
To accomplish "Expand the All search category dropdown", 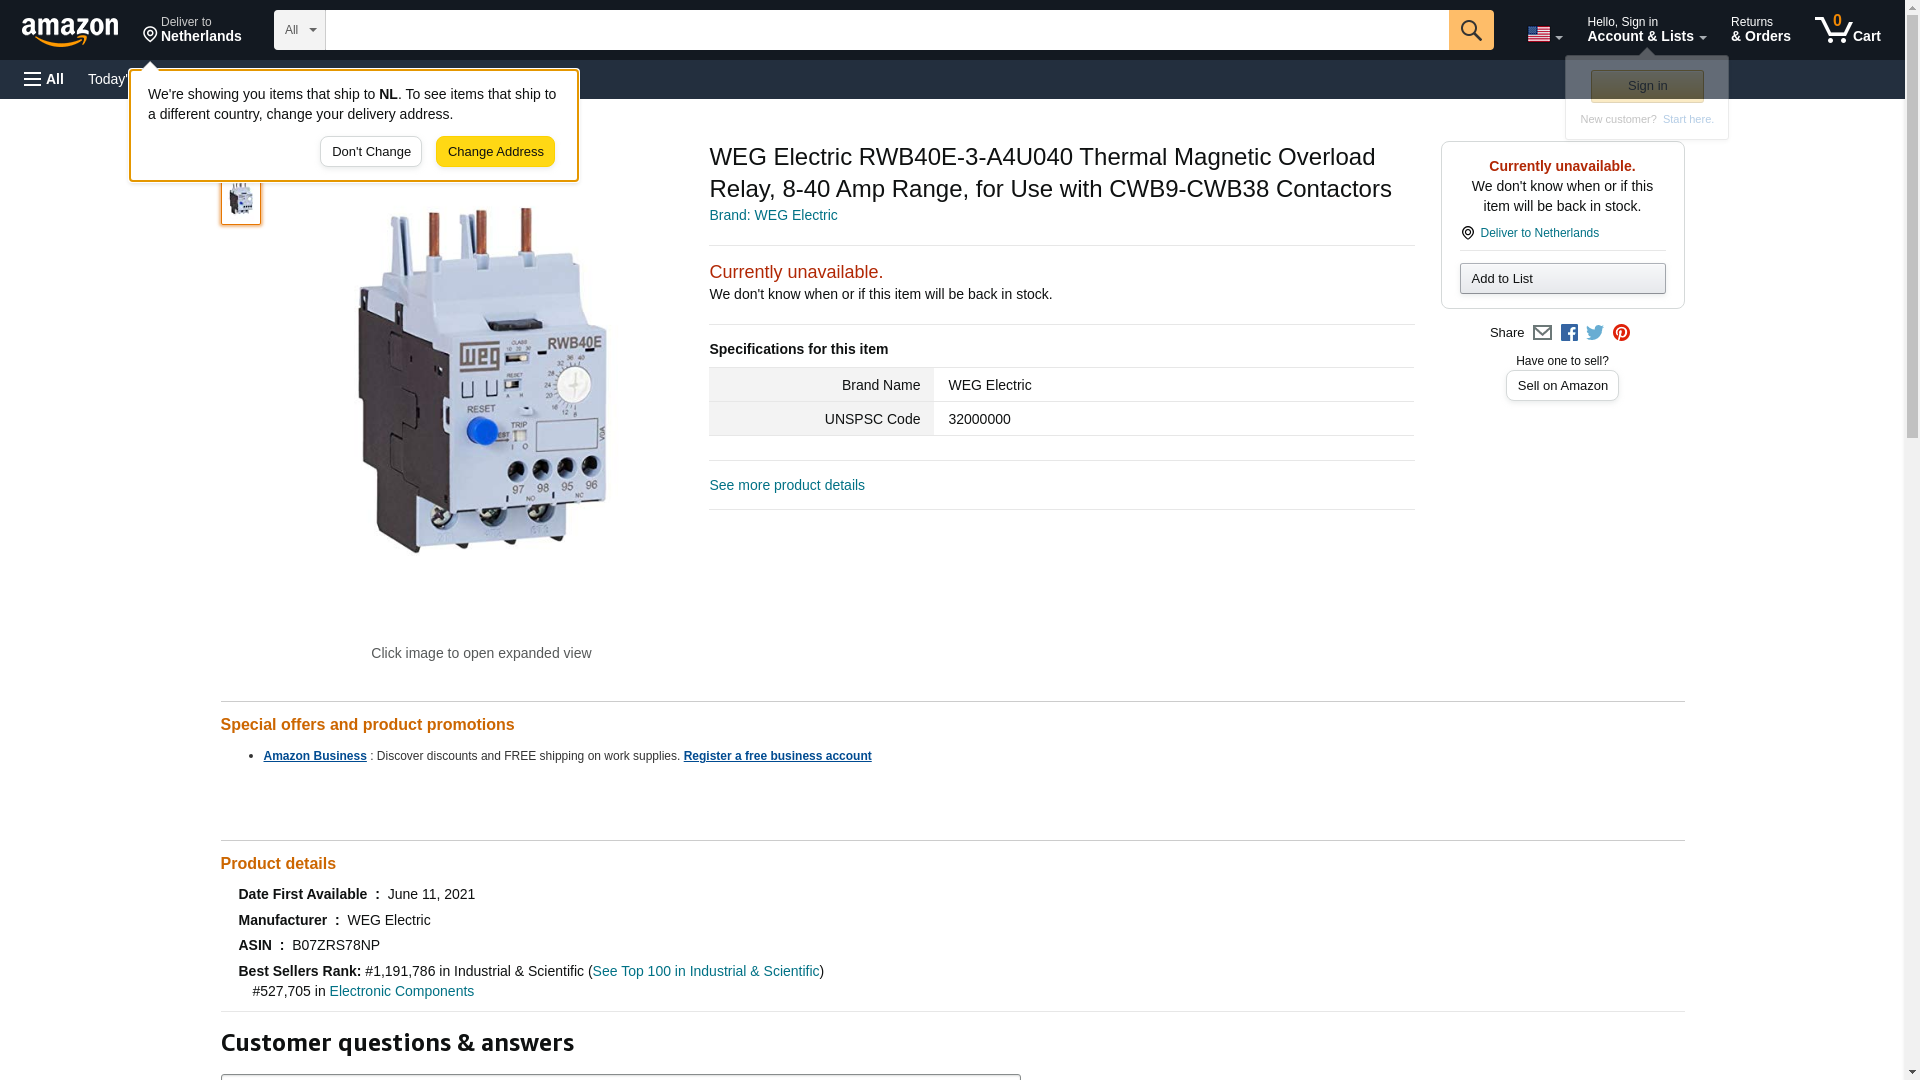I will (x=300, y=30).
